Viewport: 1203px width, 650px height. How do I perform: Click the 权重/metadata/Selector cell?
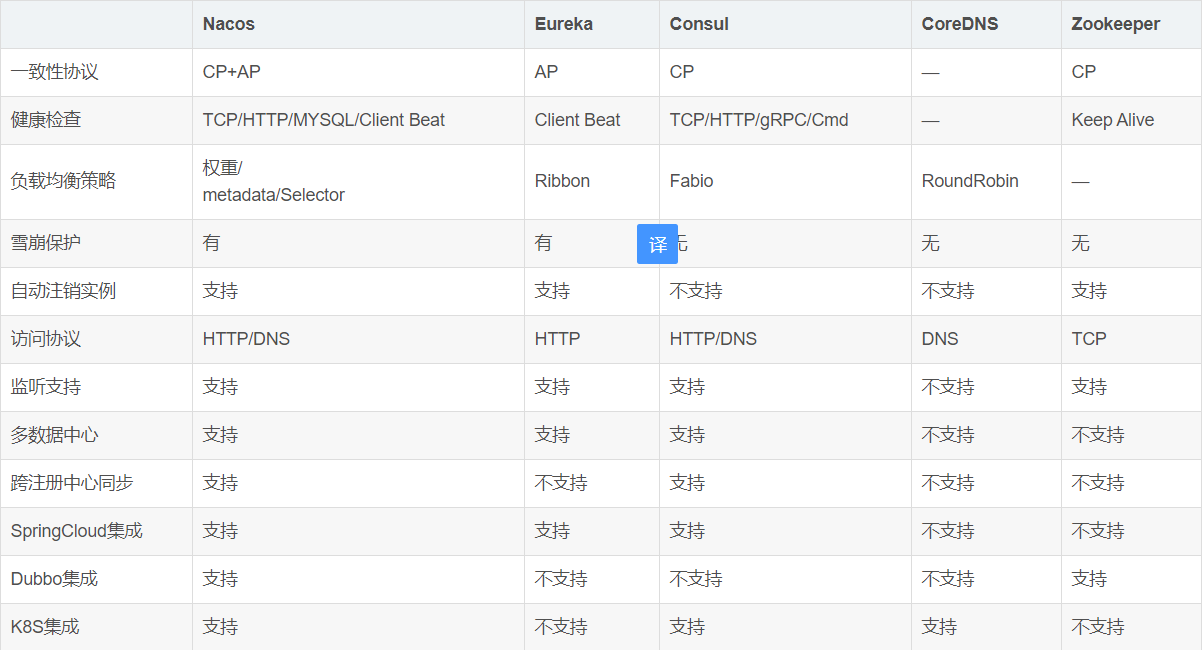pyautogui.click(x=274, y=181)
